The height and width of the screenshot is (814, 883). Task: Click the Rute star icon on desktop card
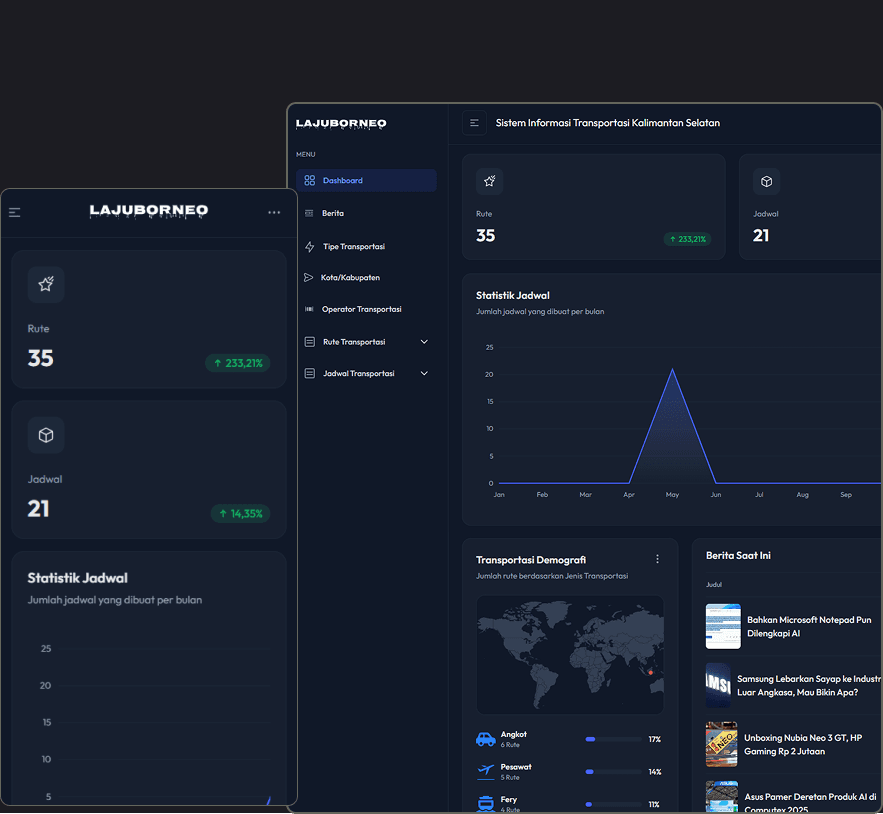click(489, 181)
